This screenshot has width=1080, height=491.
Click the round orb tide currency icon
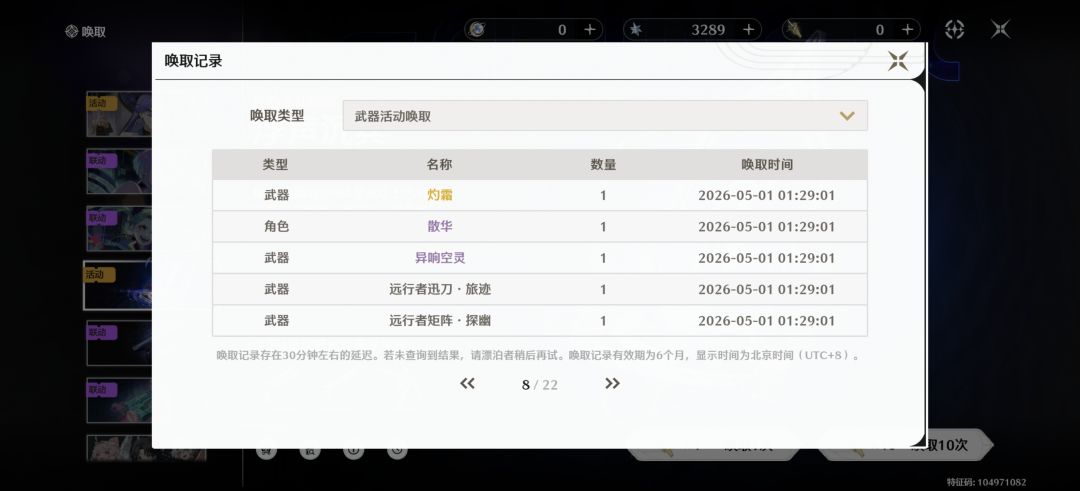tap(477, 30)
